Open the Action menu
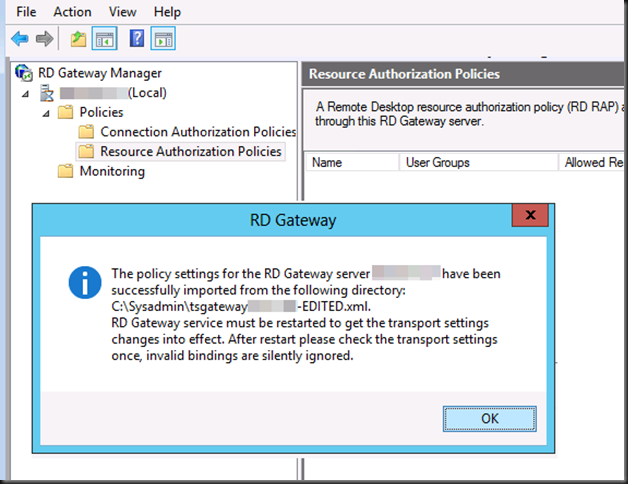Image resolution: width=628 pixels, height=484 pixels. pyautogui.click(x=72, y=12)
